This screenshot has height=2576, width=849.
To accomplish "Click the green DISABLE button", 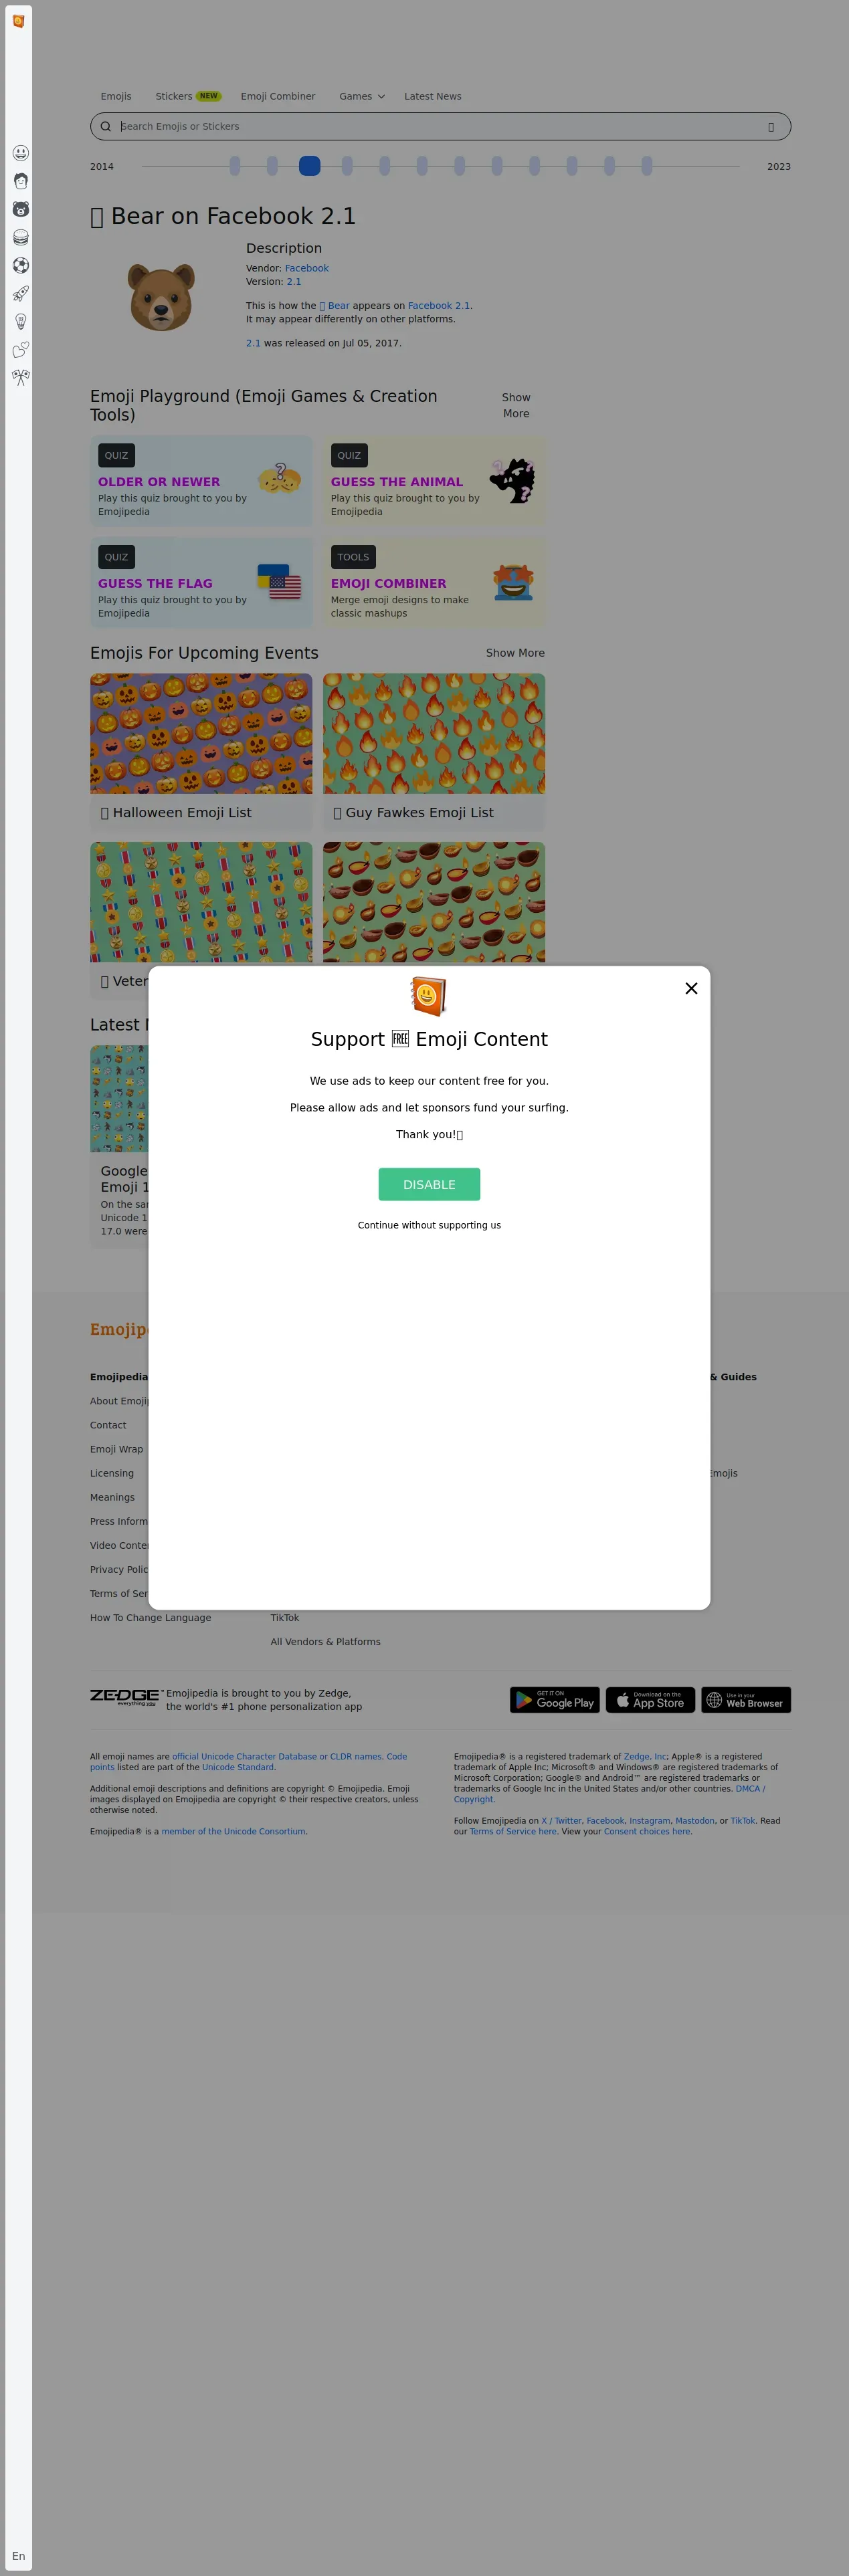I will 429,1184.
